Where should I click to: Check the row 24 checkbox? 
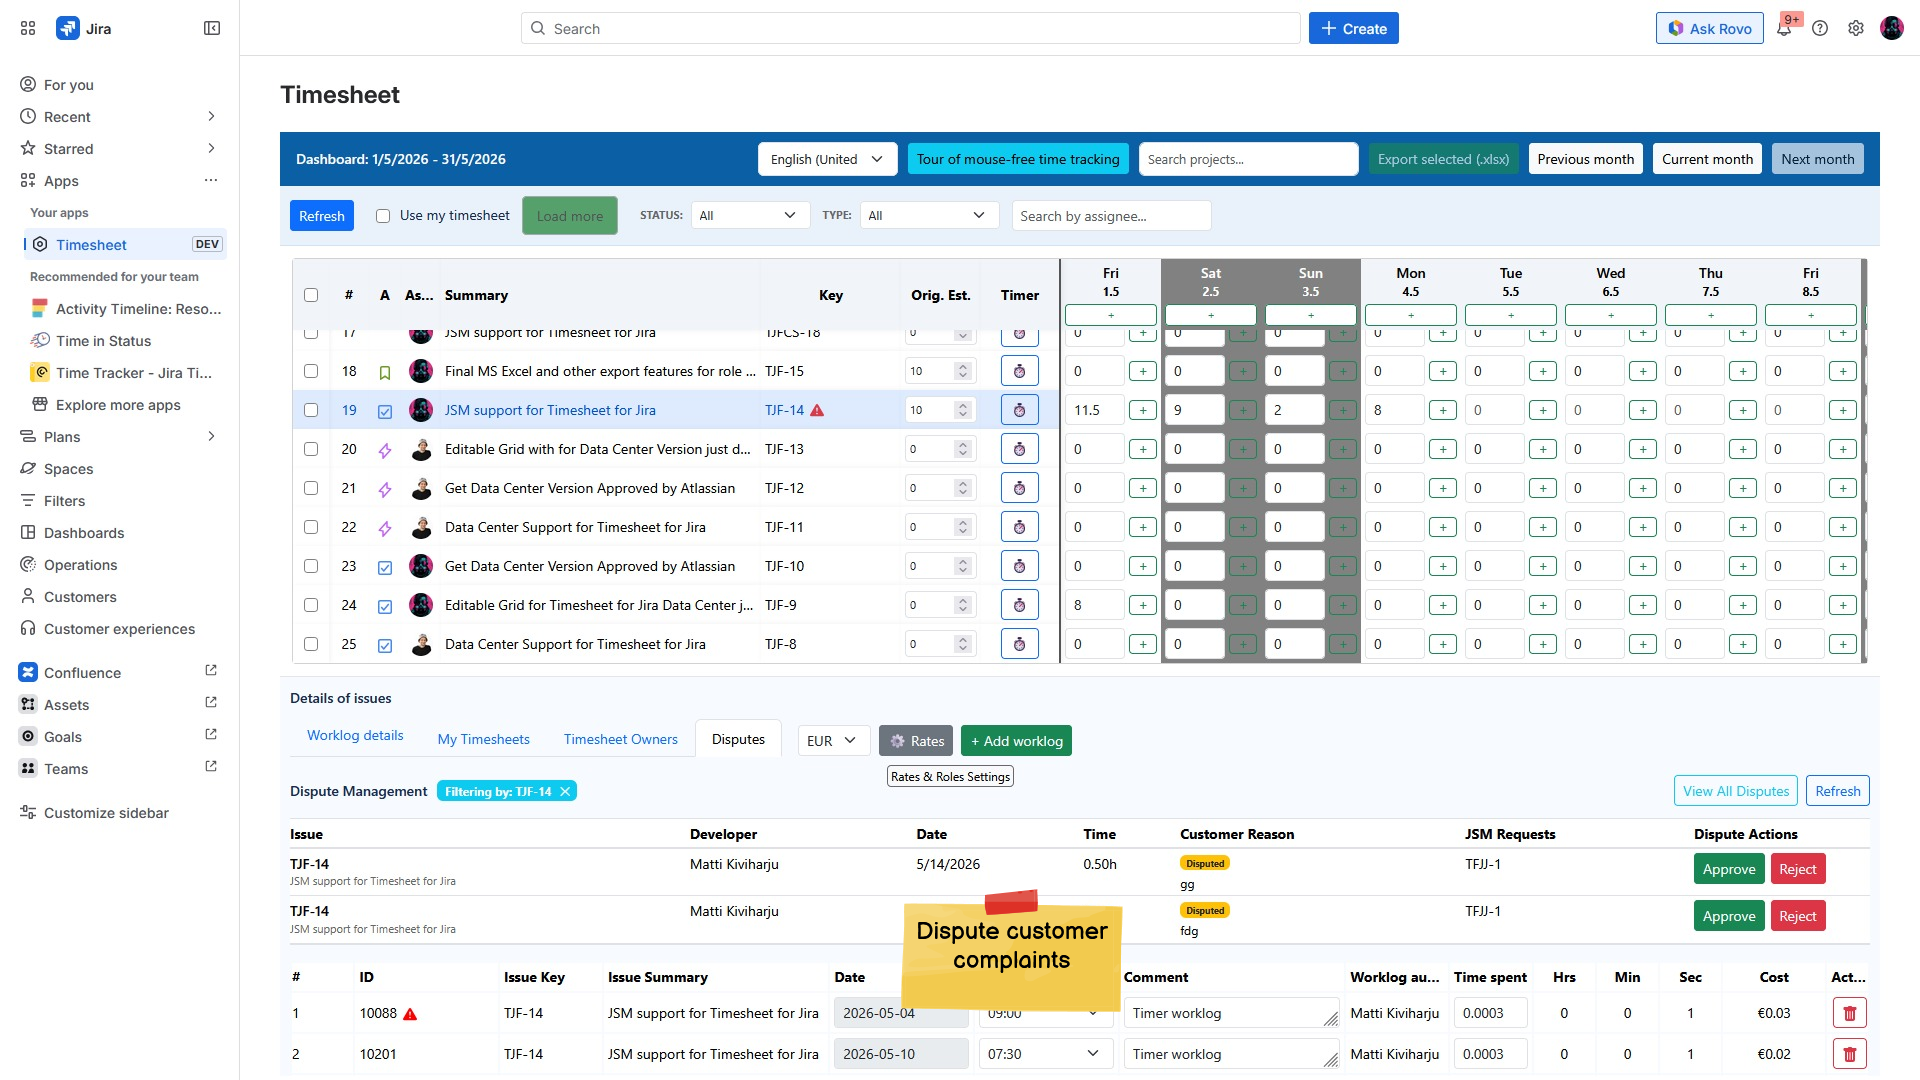[x=311, y=605]
